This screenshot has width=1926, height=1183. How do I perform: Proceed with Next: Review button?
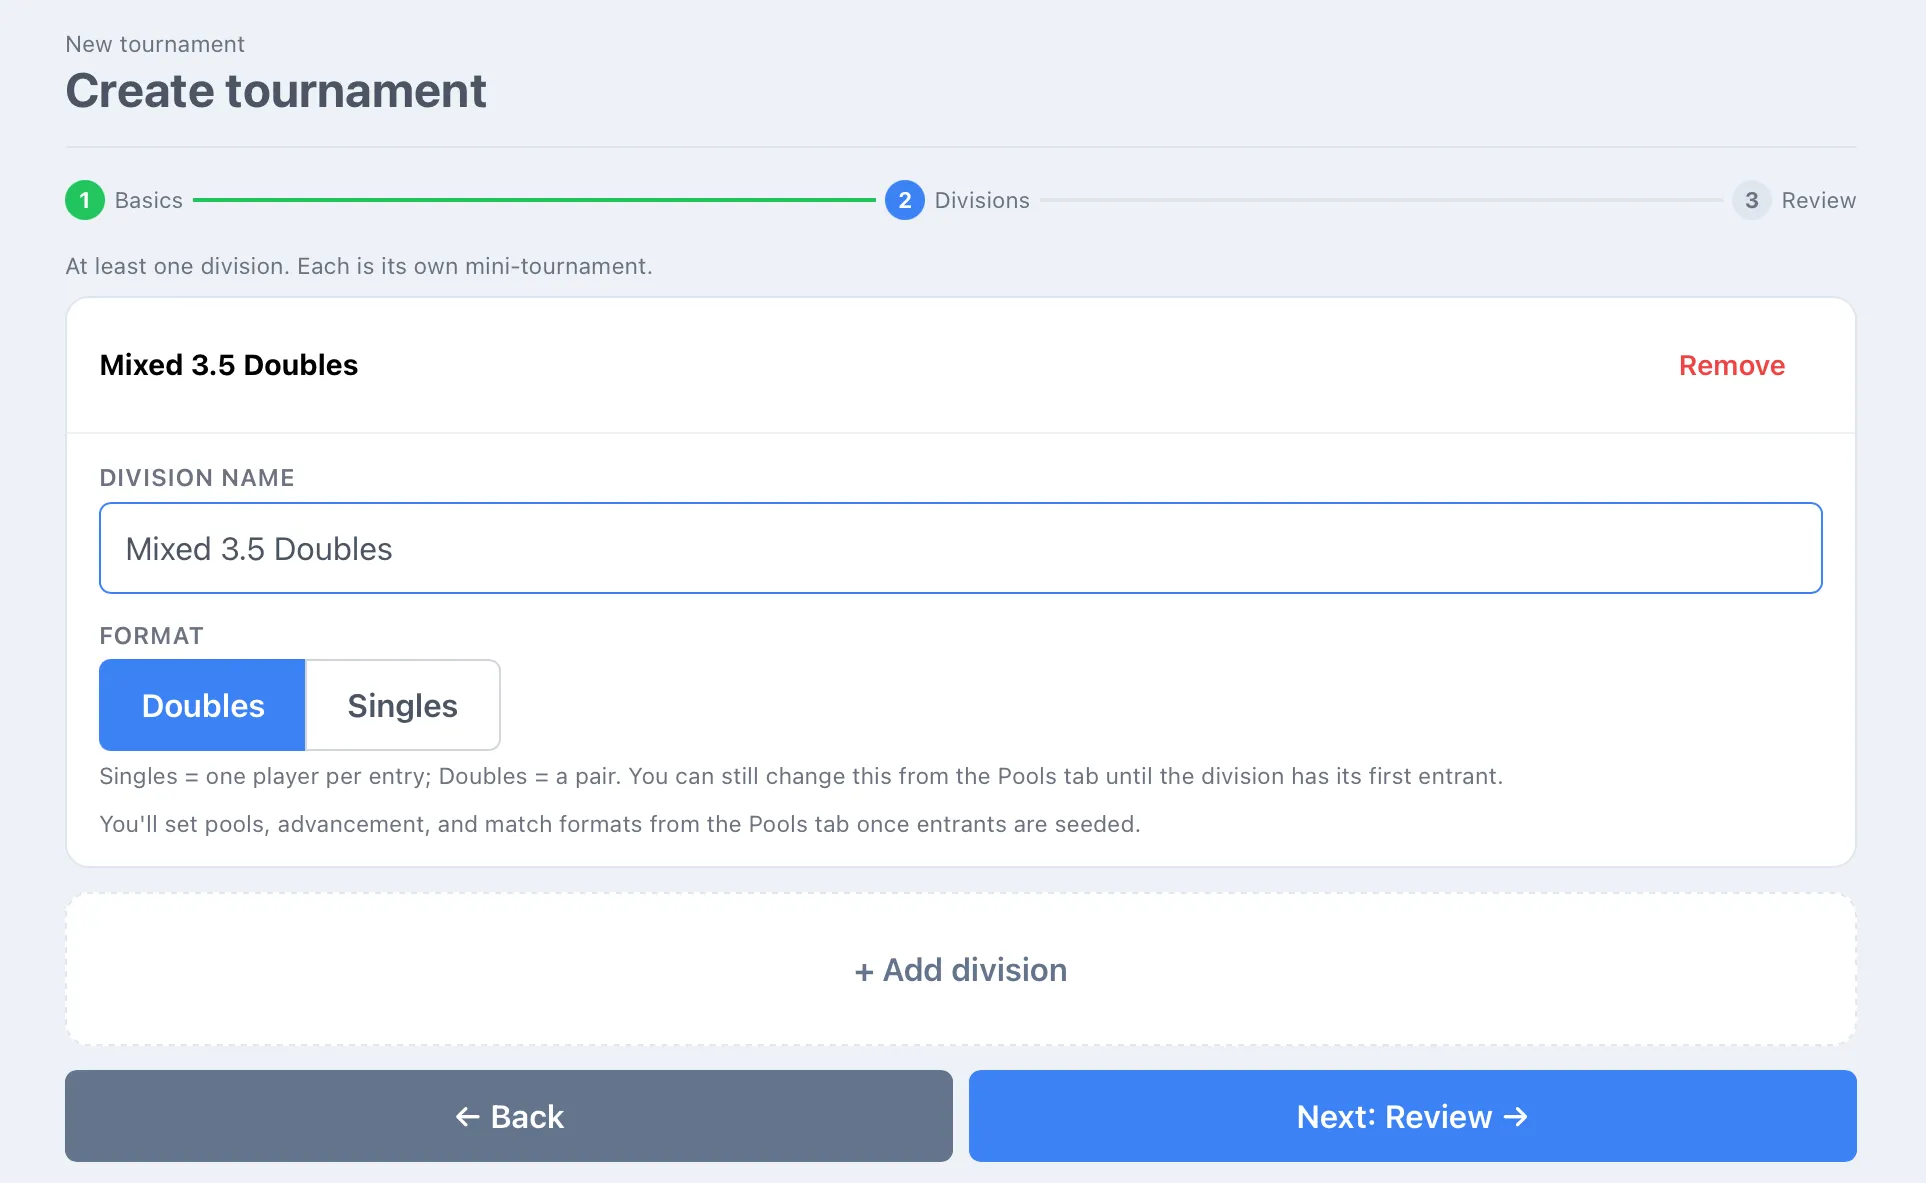[x=1412, y=1116]
